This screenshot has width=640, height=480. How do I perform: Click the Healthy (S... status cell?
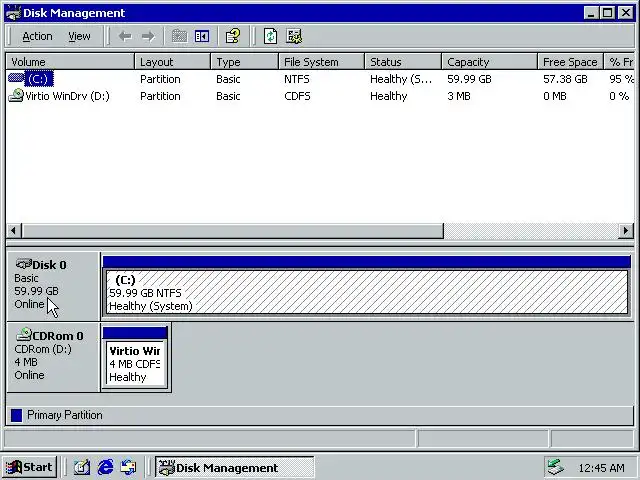click(401, 79)
